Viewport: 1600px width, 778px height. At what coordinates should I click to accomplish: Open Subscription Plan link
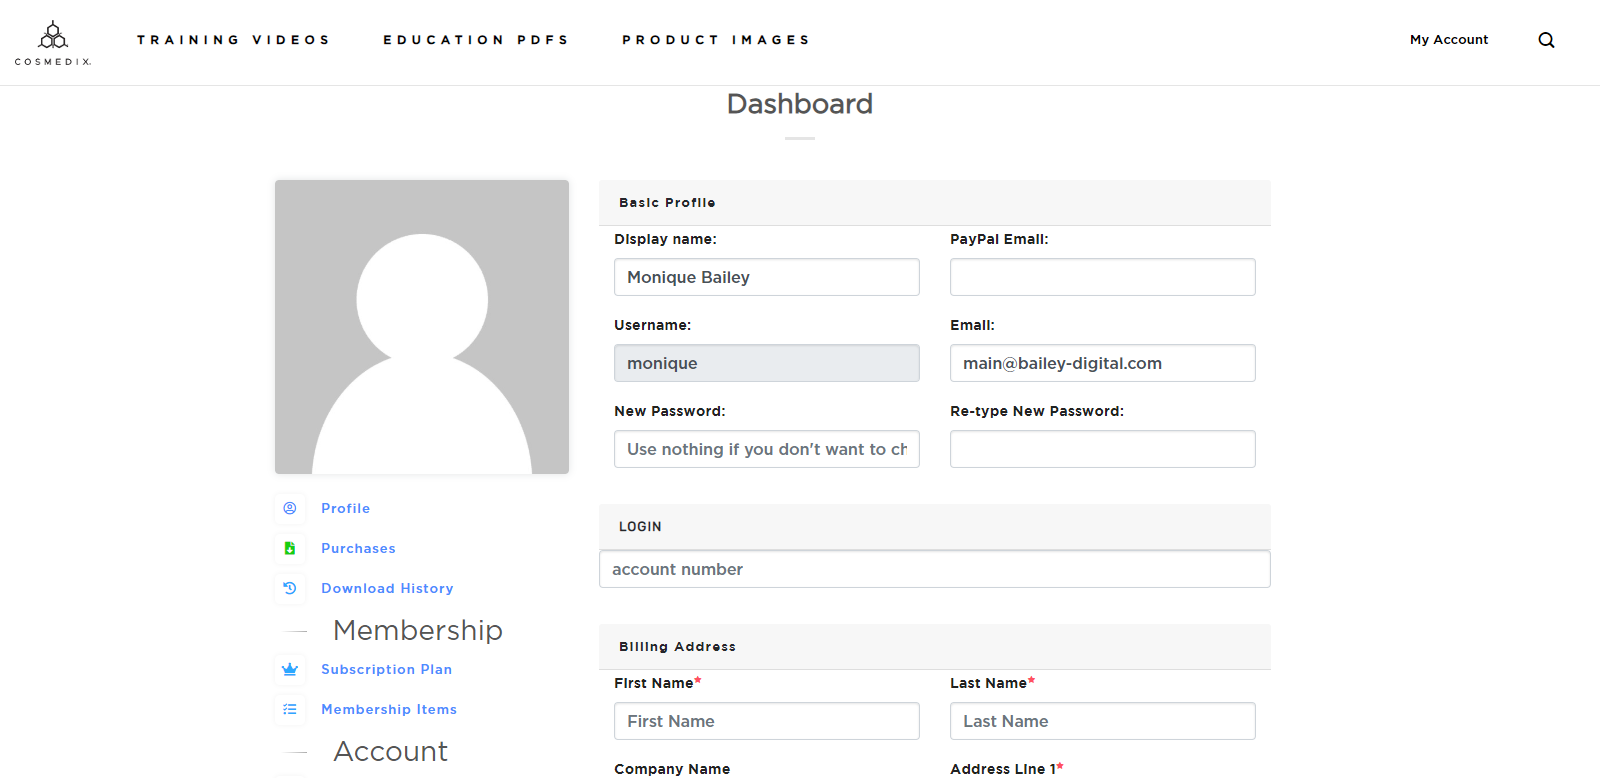(x=386, y=669)
